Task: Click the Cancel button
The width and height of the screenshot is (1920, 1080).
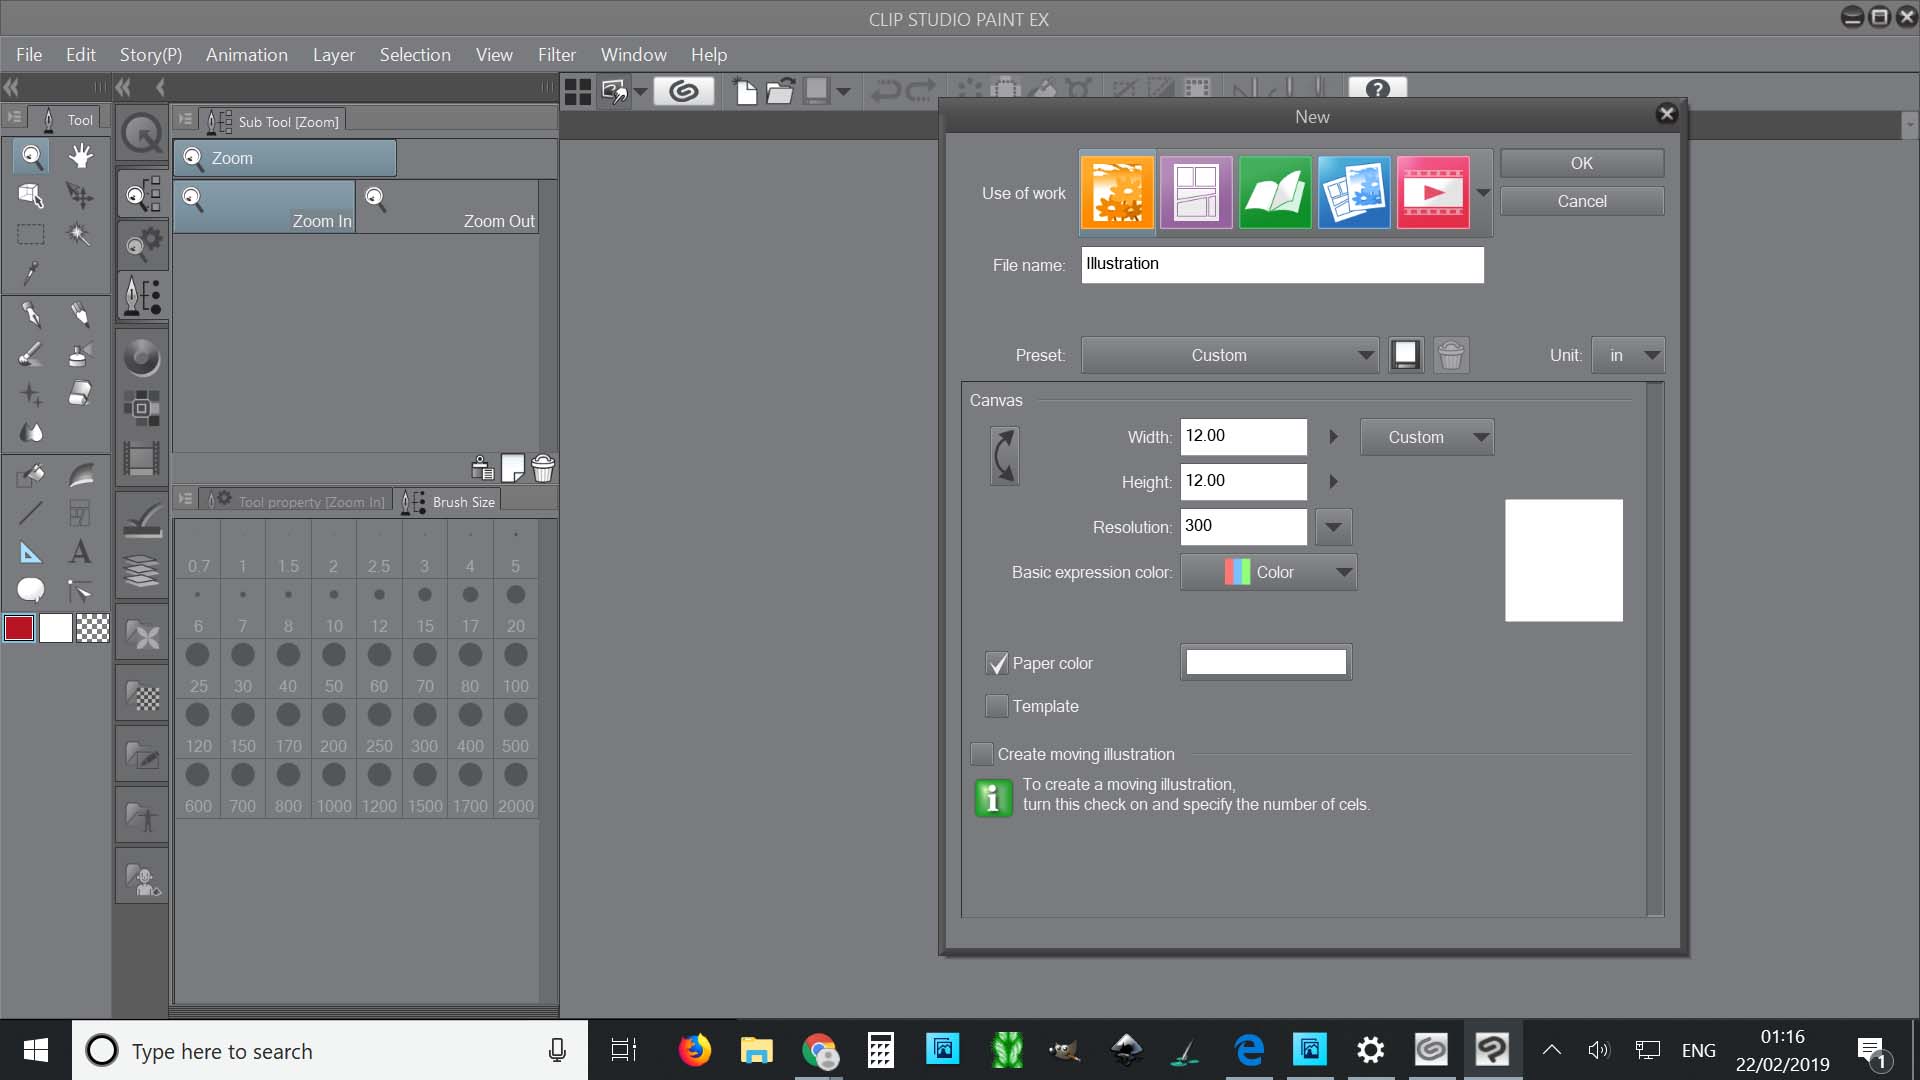Action: (x=1581, y=200)
